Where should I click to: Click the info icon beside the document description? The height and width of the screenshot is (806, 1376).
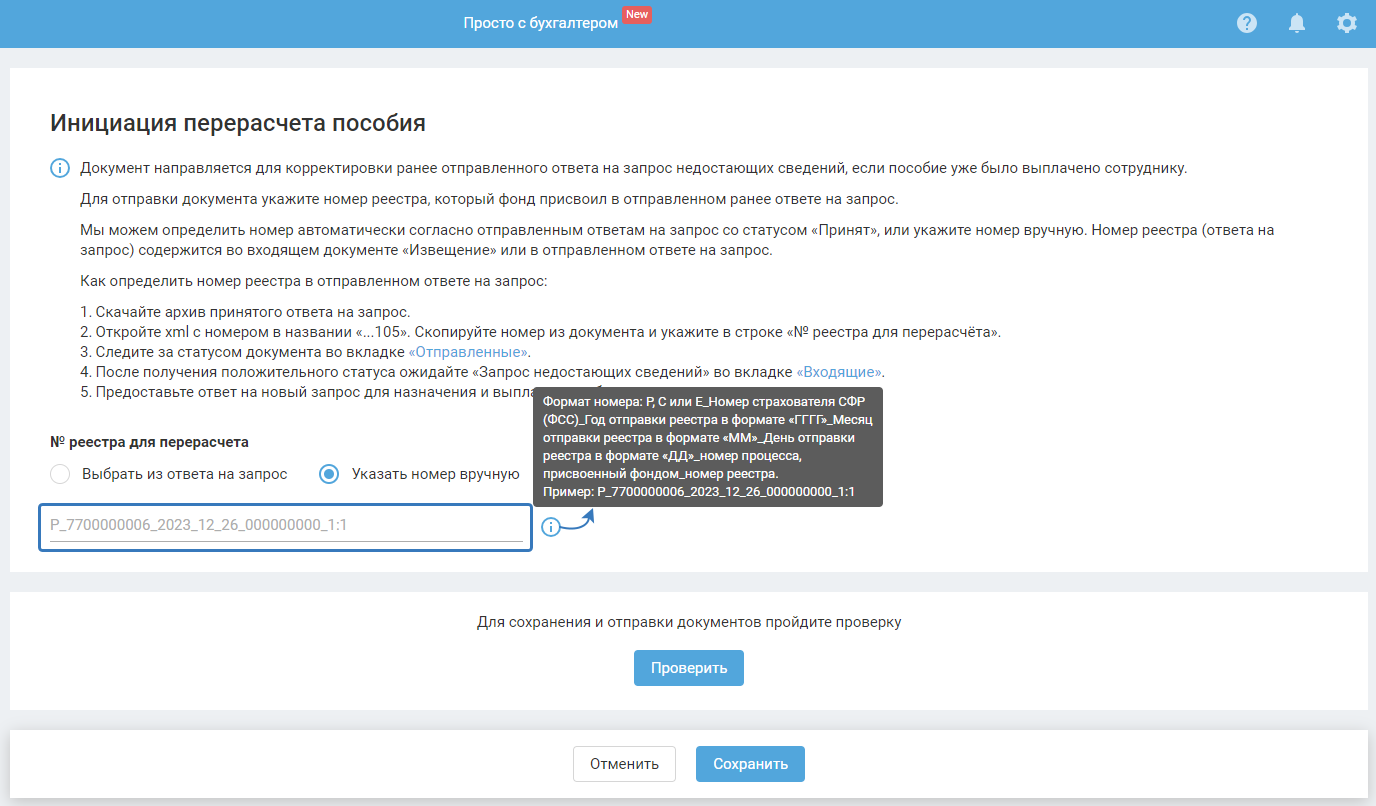pyautogui.click(x=60, y=168)
